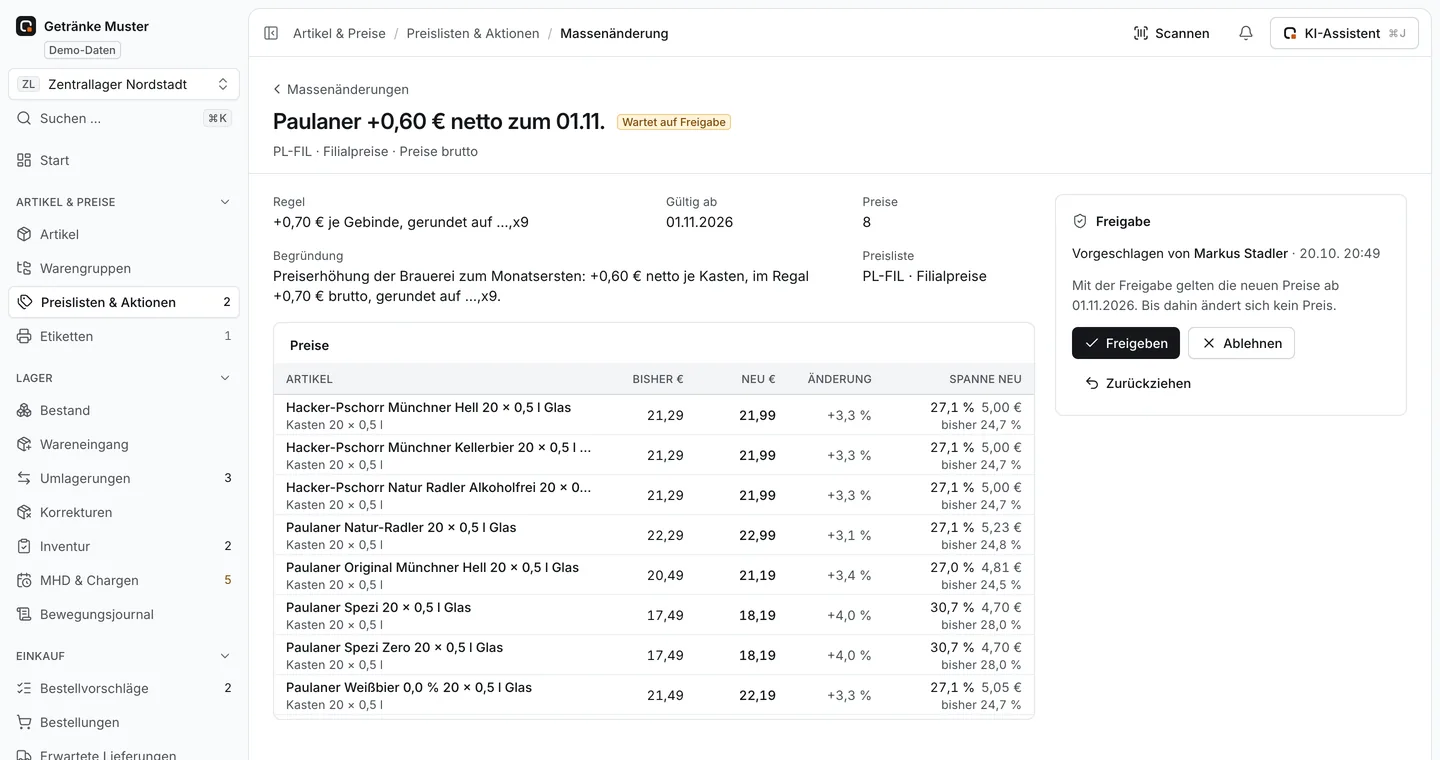Click the Markus Stadler name
Screen dimensions: 1440x760
pos(1241,253)
